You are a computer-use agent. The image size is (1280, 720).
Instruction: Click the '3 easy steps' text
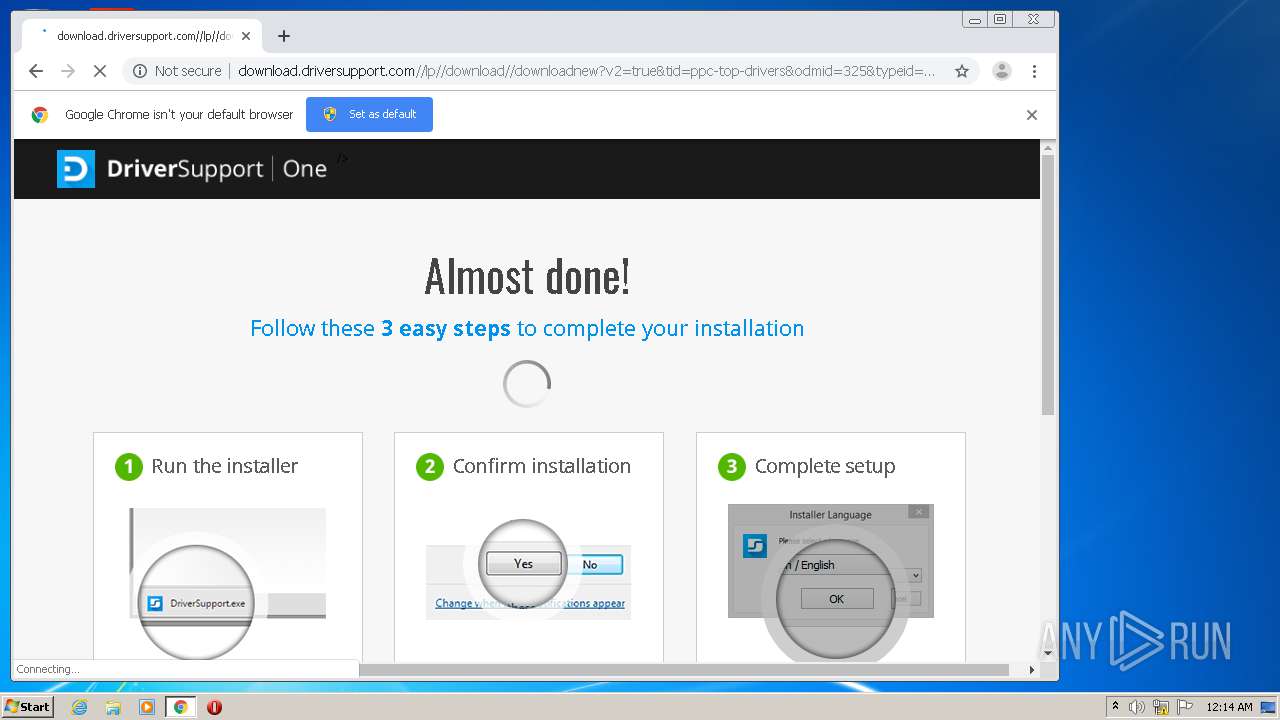[x=446, y=328]
